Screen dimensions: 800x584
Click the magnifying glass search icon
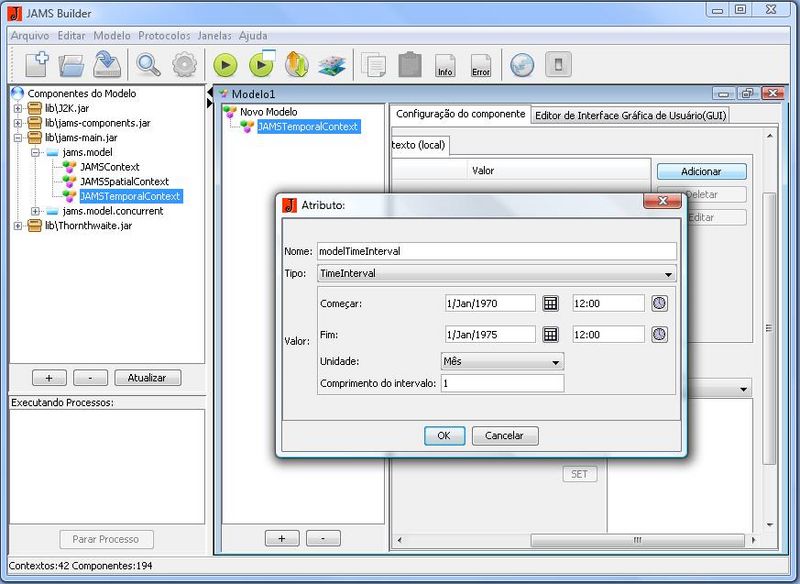(149, 65)
